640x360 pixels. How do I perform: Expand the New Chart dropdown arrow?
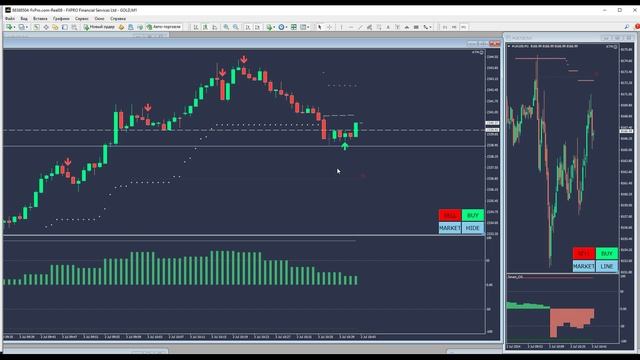pyautogui.click(x=14, y=27)
